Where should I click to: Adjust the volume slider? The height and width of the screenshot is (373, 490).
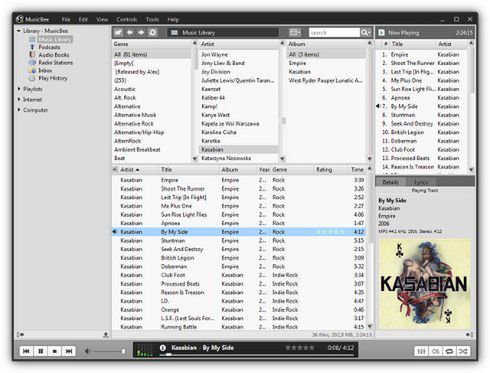coord(110,351)
